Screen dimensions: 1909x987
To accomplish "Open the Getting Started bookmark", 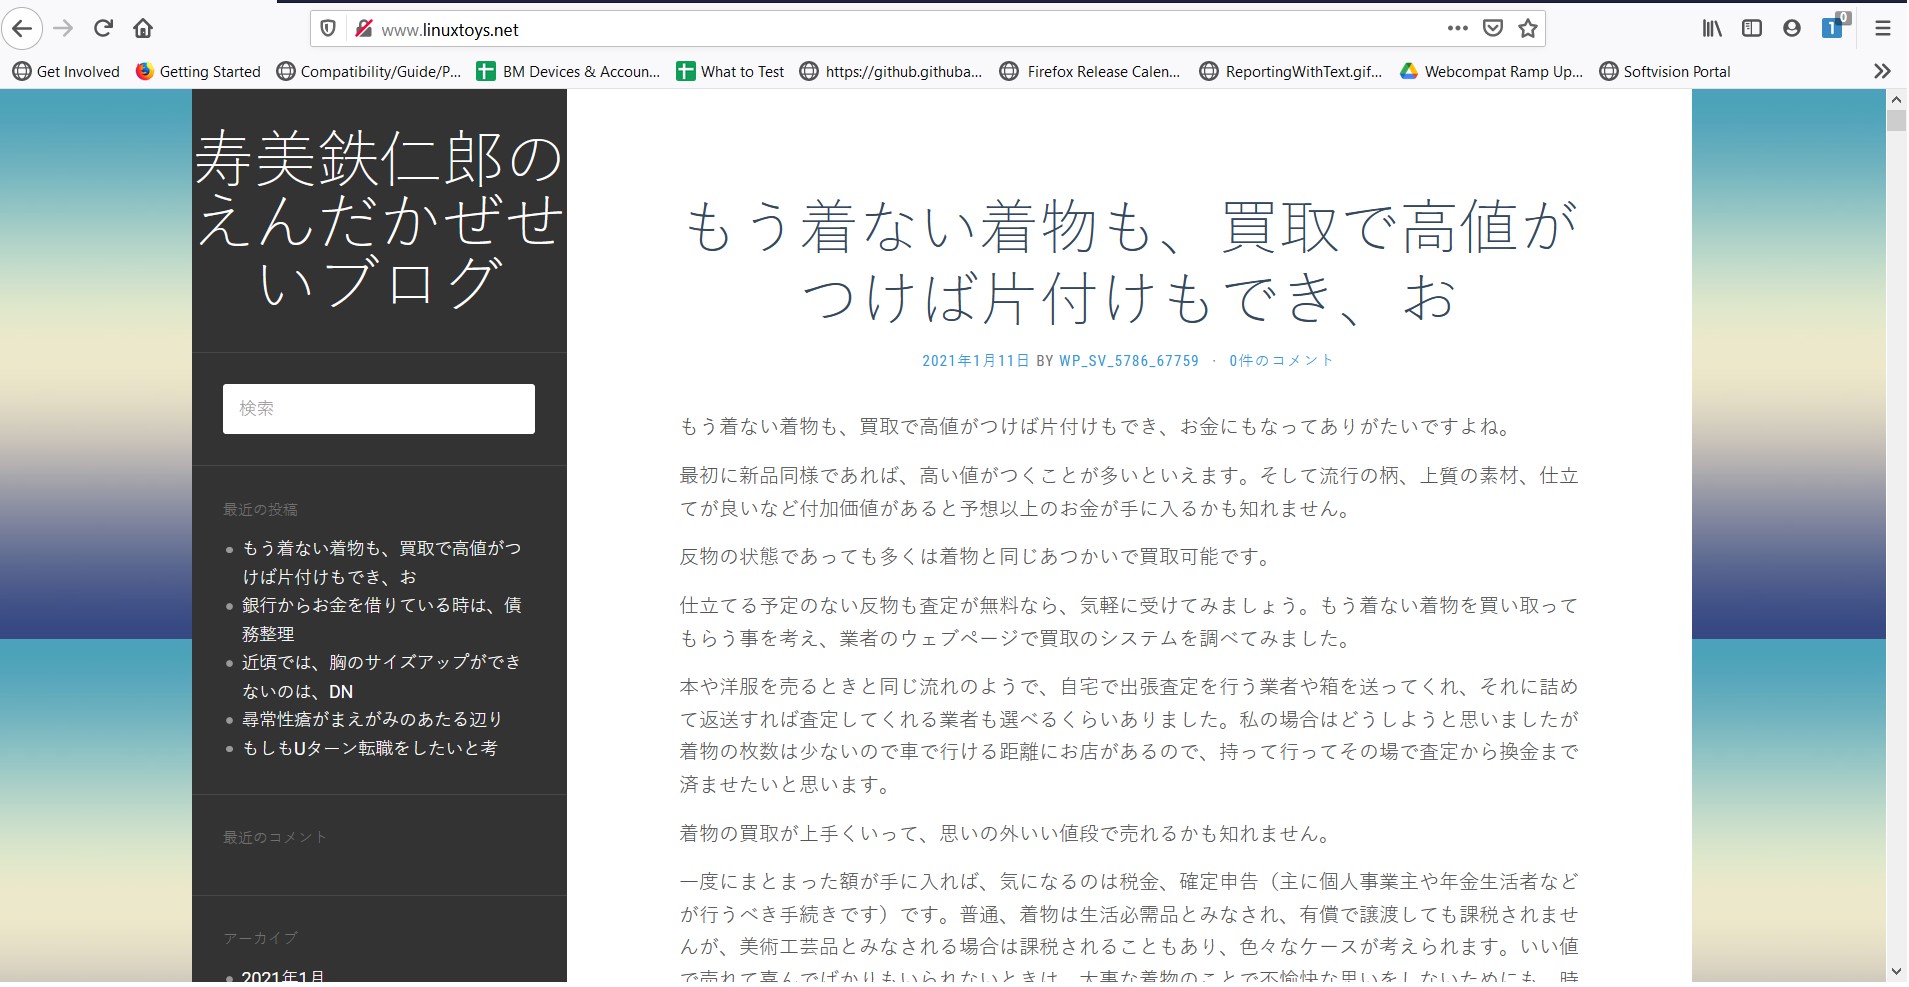I will [x=198, y=71].
